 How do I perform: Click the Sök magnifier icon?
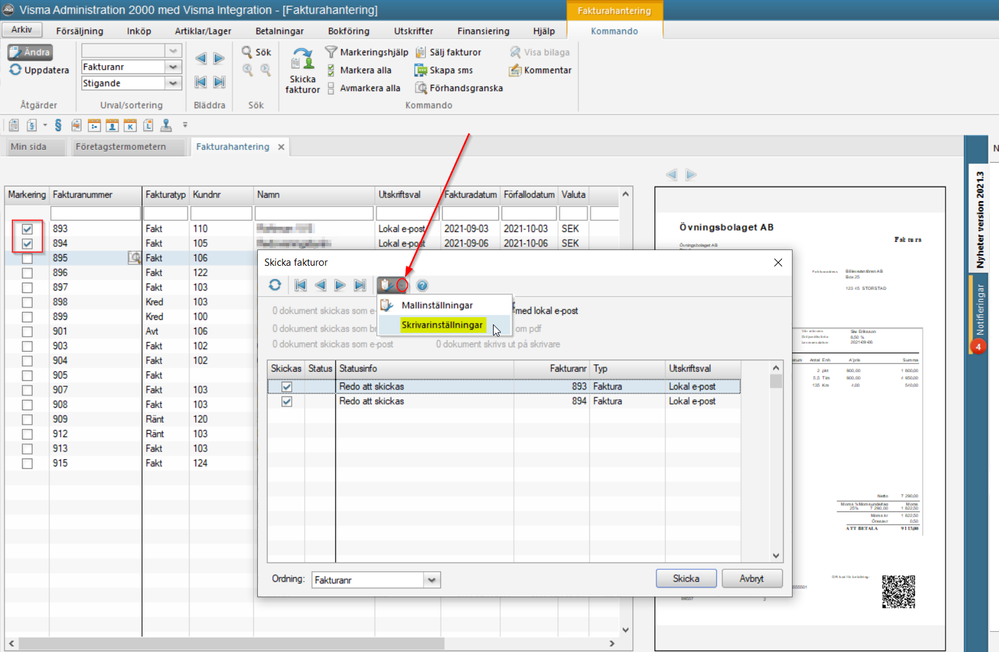247,52
